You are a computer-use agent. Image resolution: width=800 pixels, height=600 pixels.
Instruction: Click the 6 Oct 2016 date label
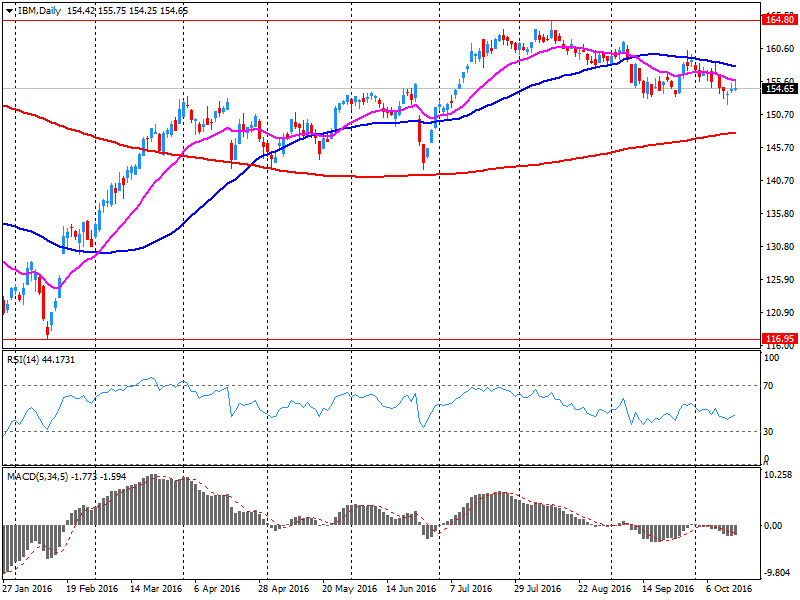click(x=729, y=588)
